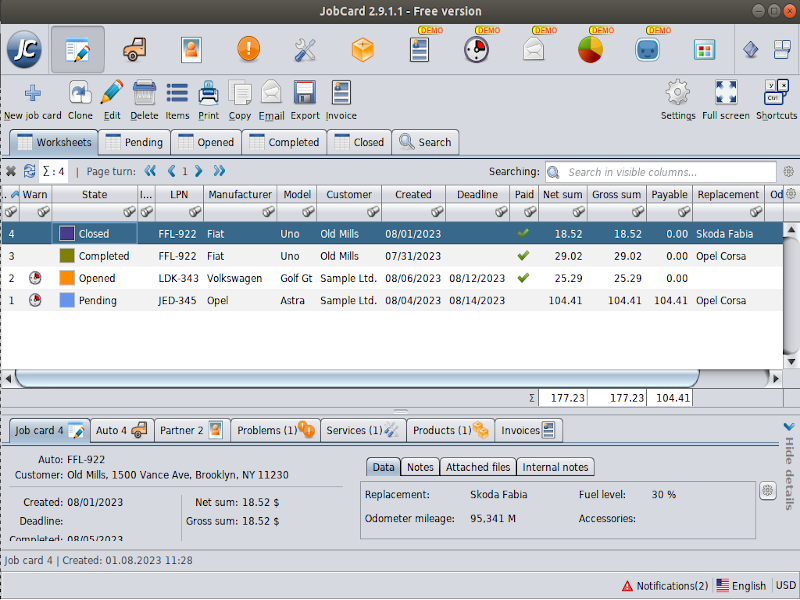
Task: Copy the selected job card
Action: pyautogui.click(x=240, y=101)
